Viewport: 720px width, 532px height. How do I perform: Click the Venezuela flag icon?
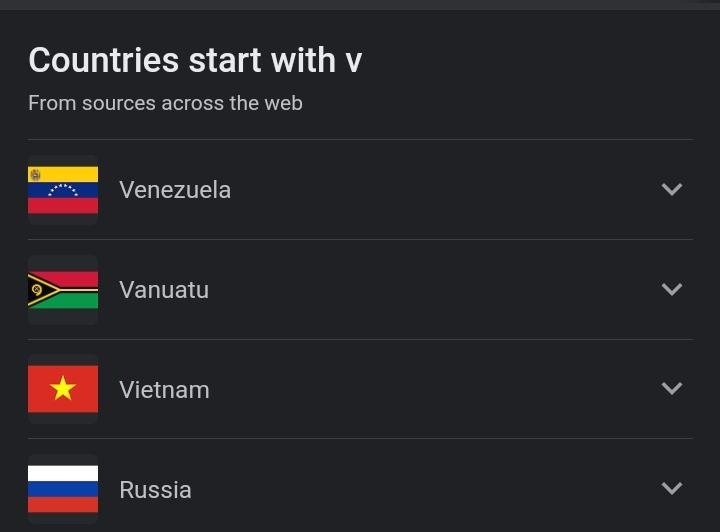coord(63,190)
